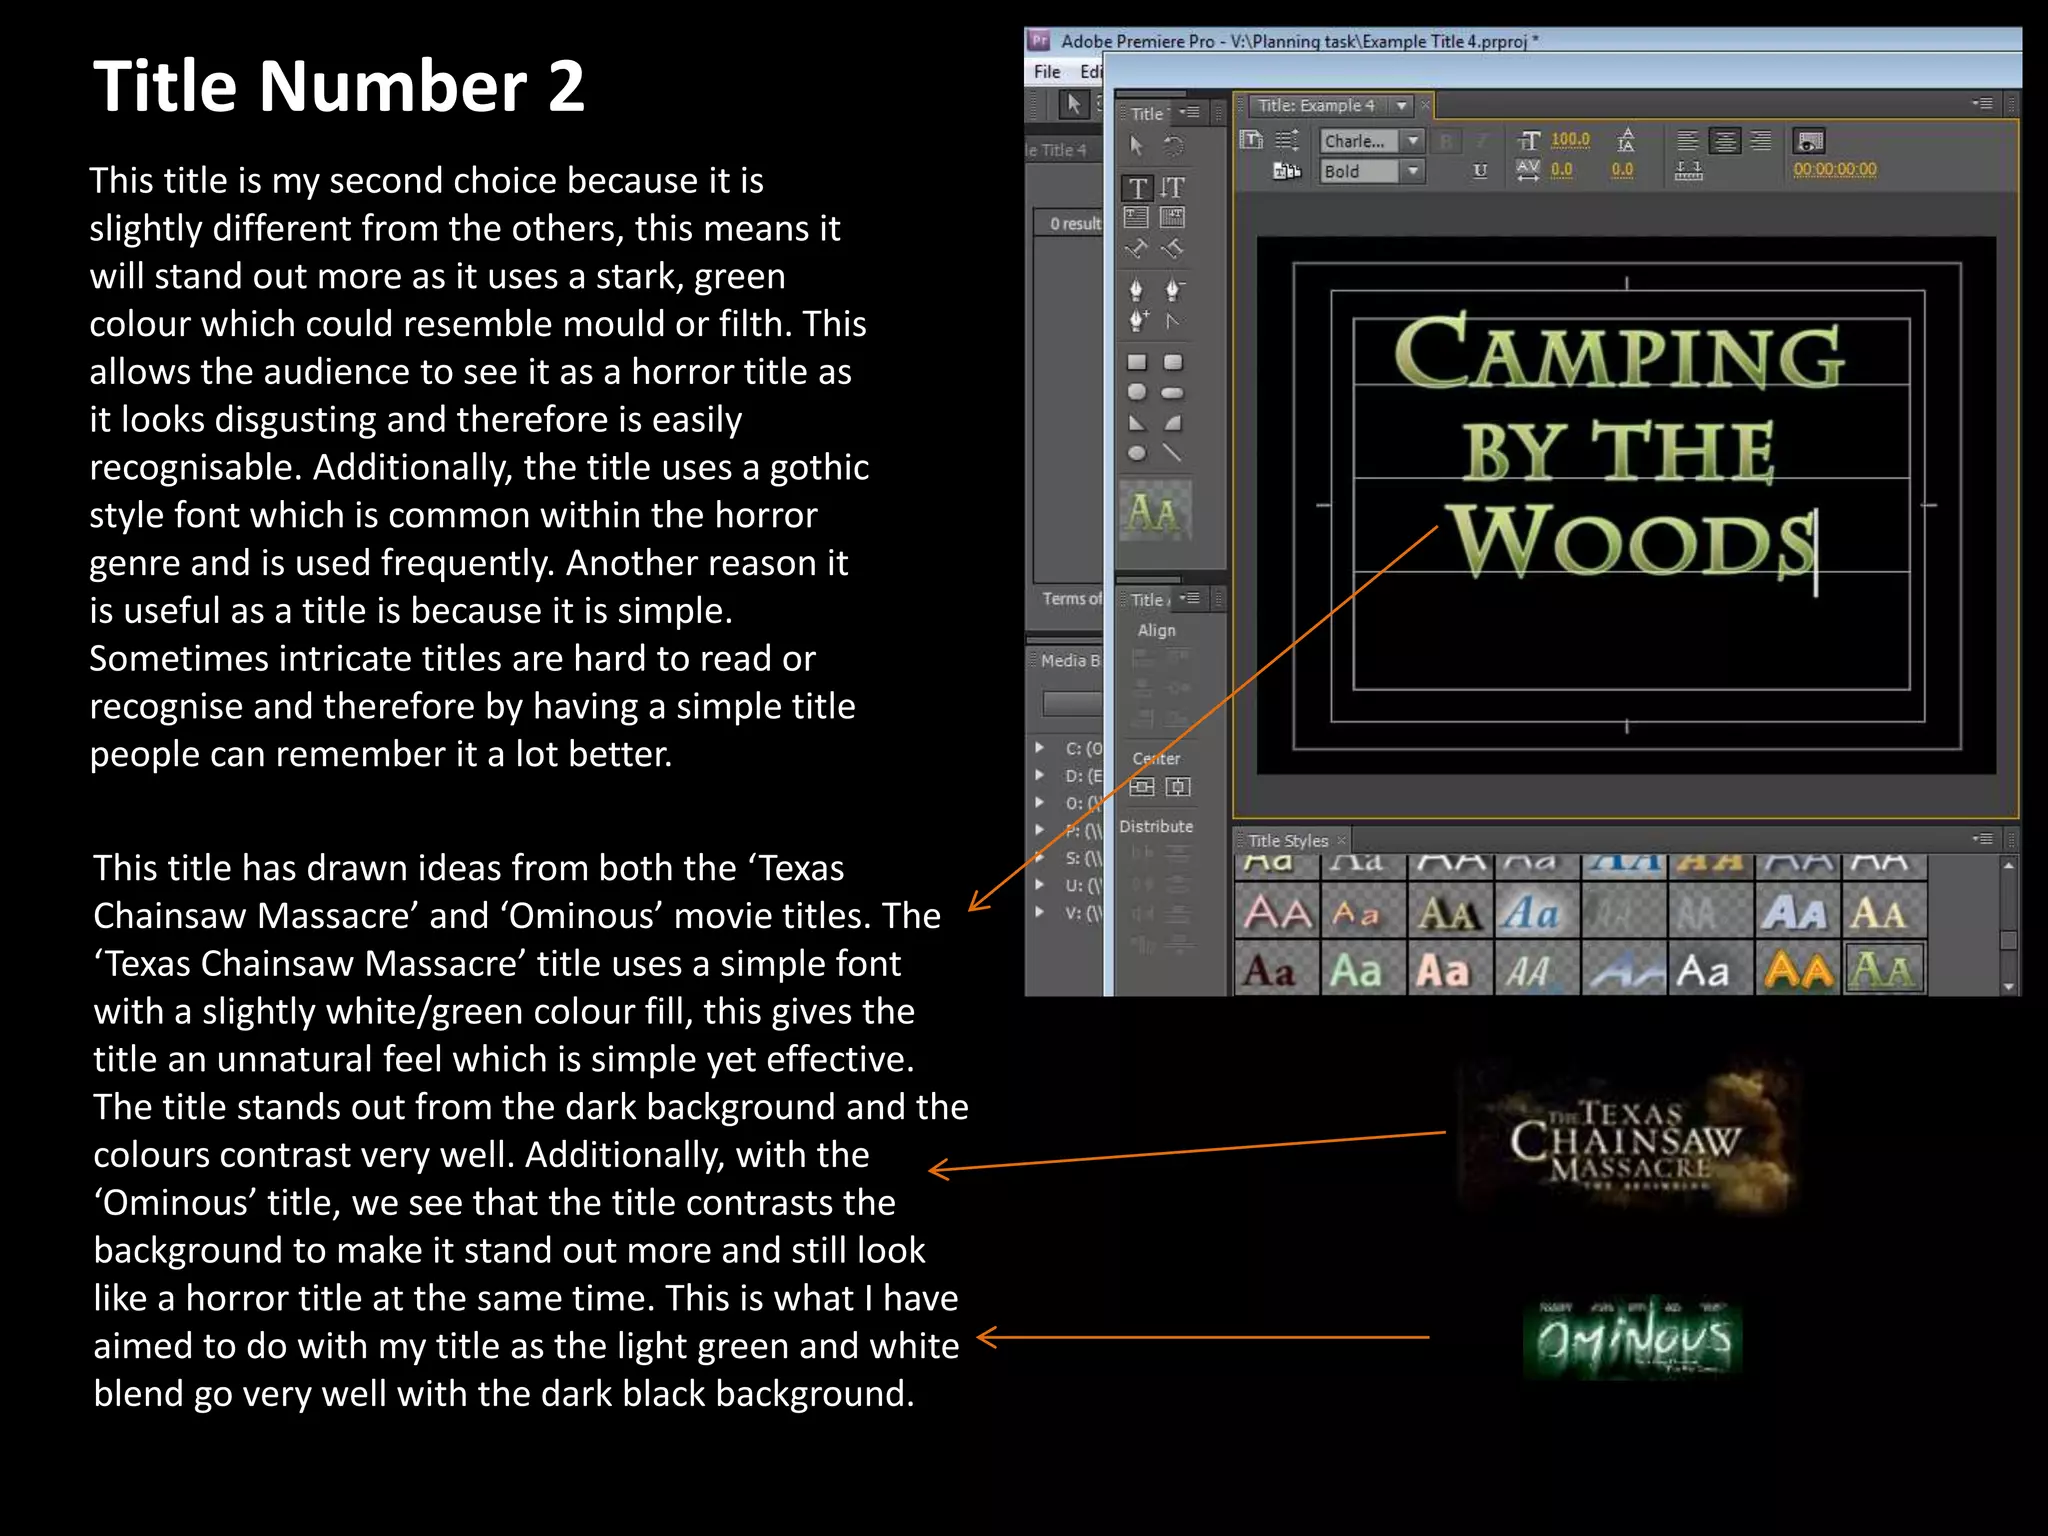2048x1536 pixels.
Task: Select the Rectangle shape tool
Action: pyautogui.click(x=1137, y=362)
